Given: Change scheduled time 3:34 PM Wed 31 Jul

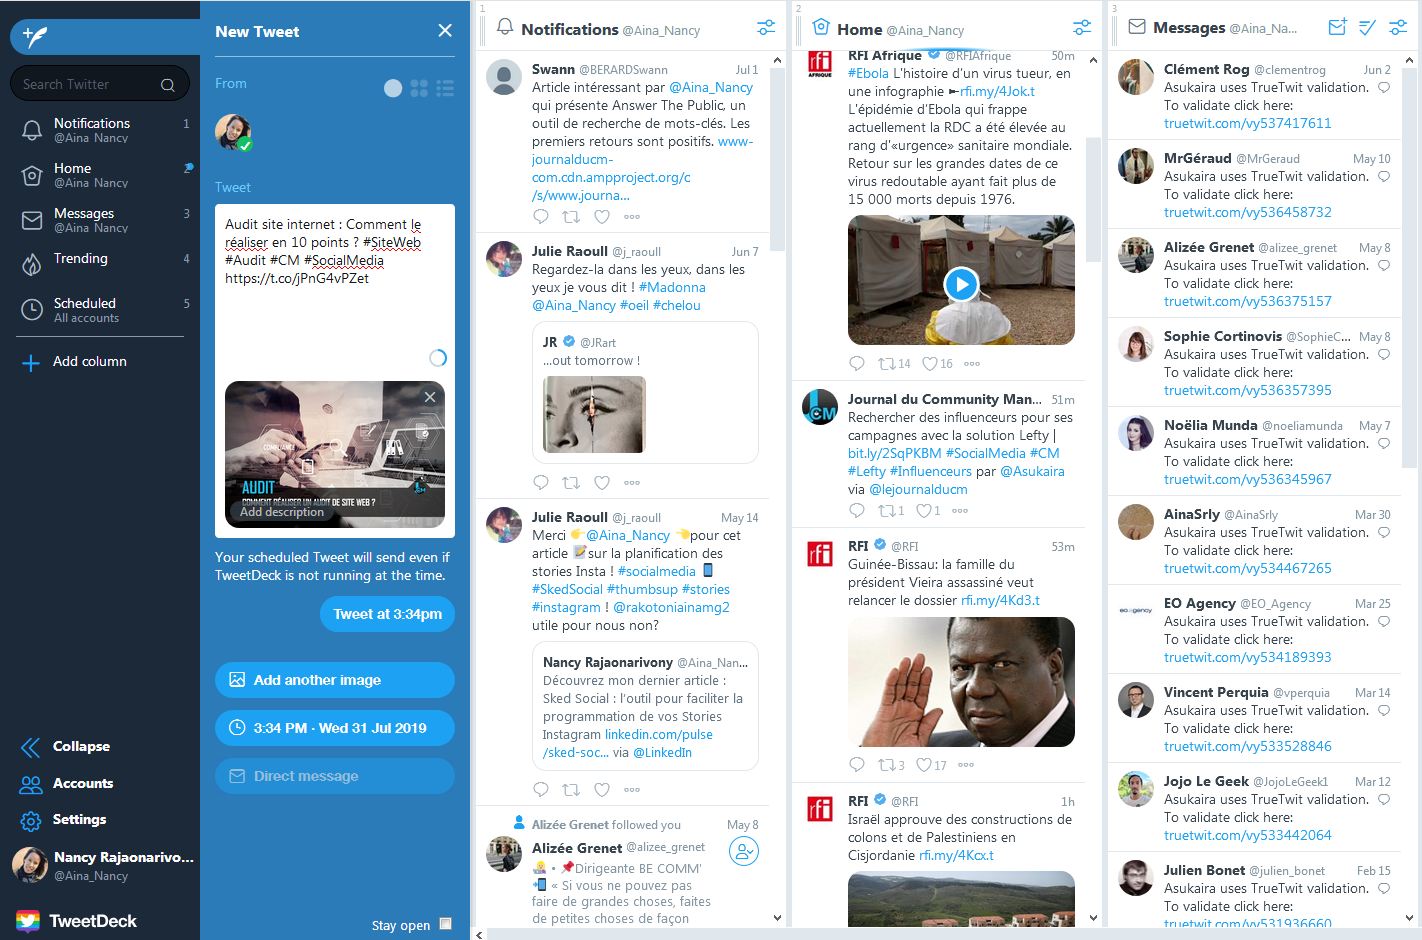Looking at the screenshot, I should [x=335, y=728].
